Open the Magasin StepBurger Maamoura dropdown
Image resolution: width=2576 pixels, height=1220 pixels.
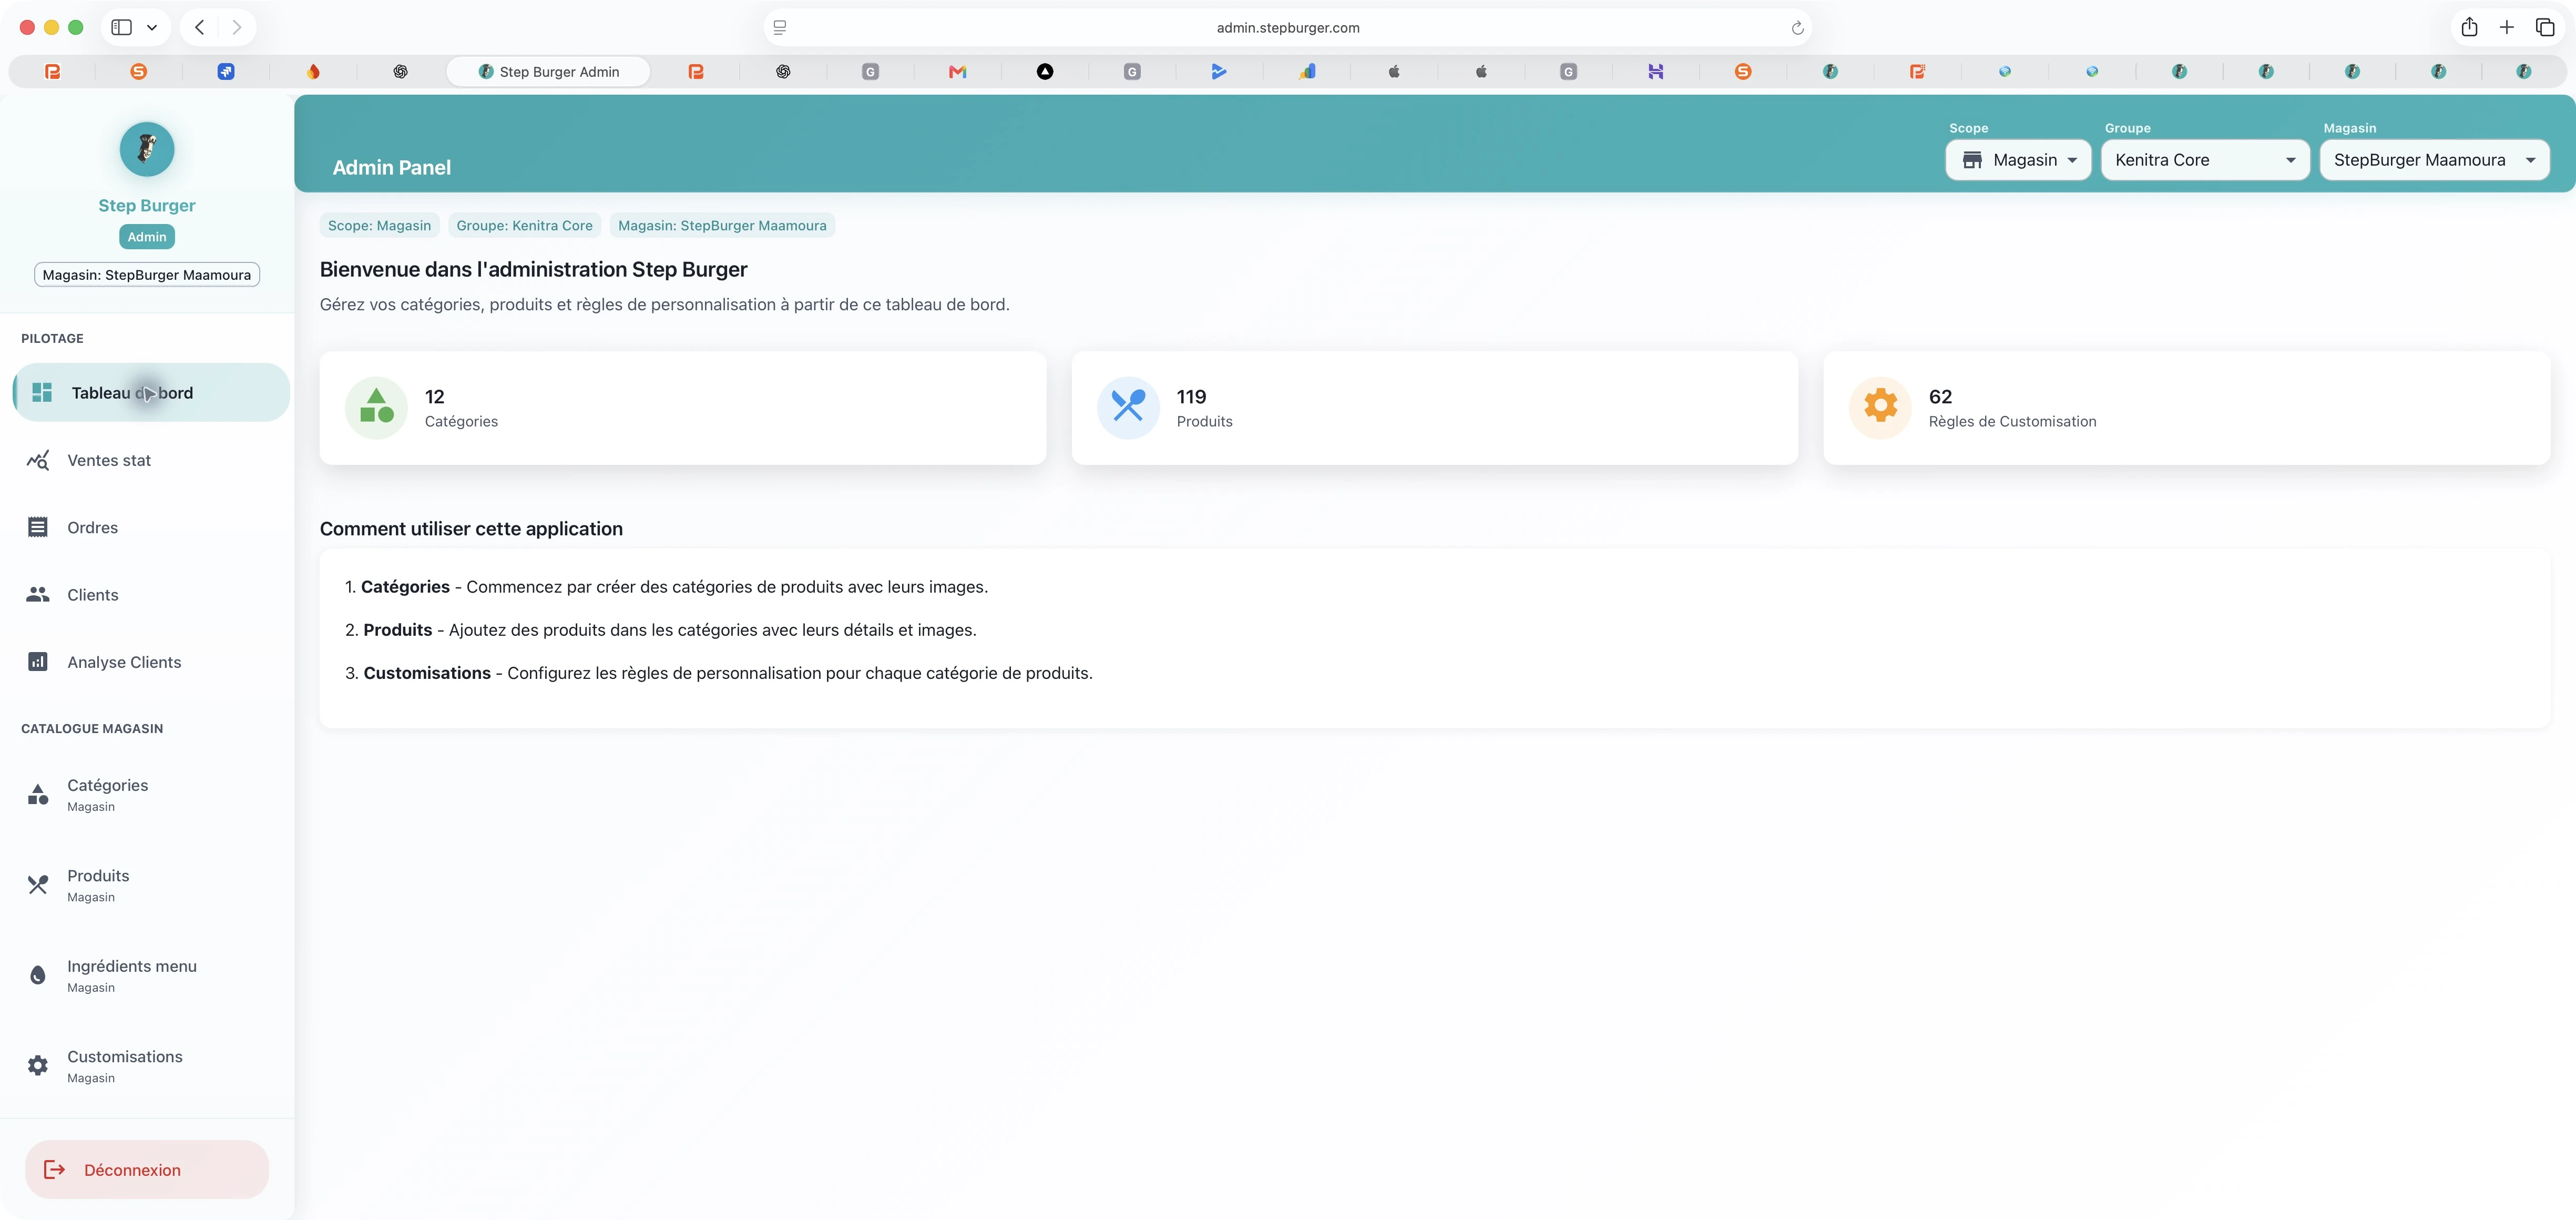point(2434,160)
